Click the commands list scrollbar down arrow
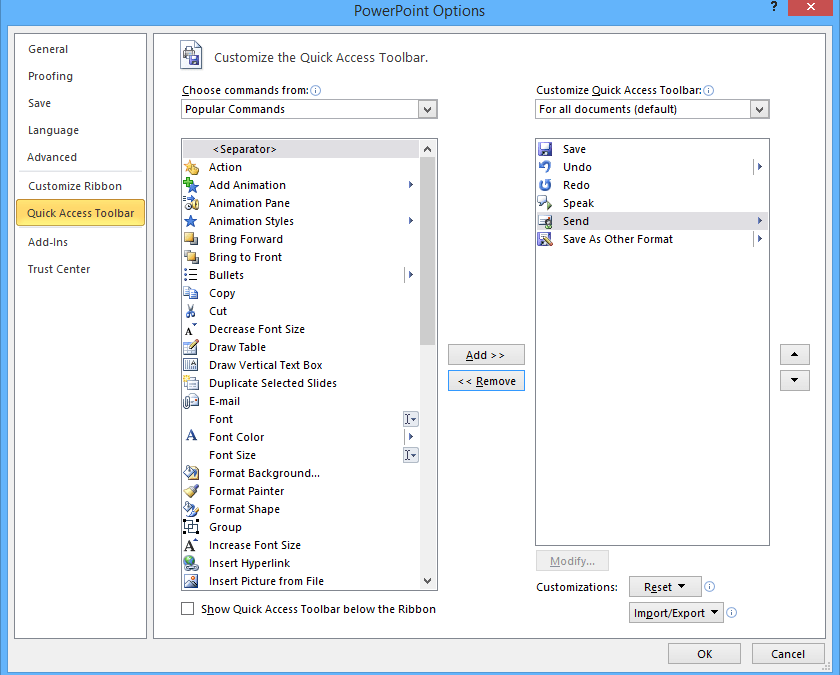 click(428, 581)
